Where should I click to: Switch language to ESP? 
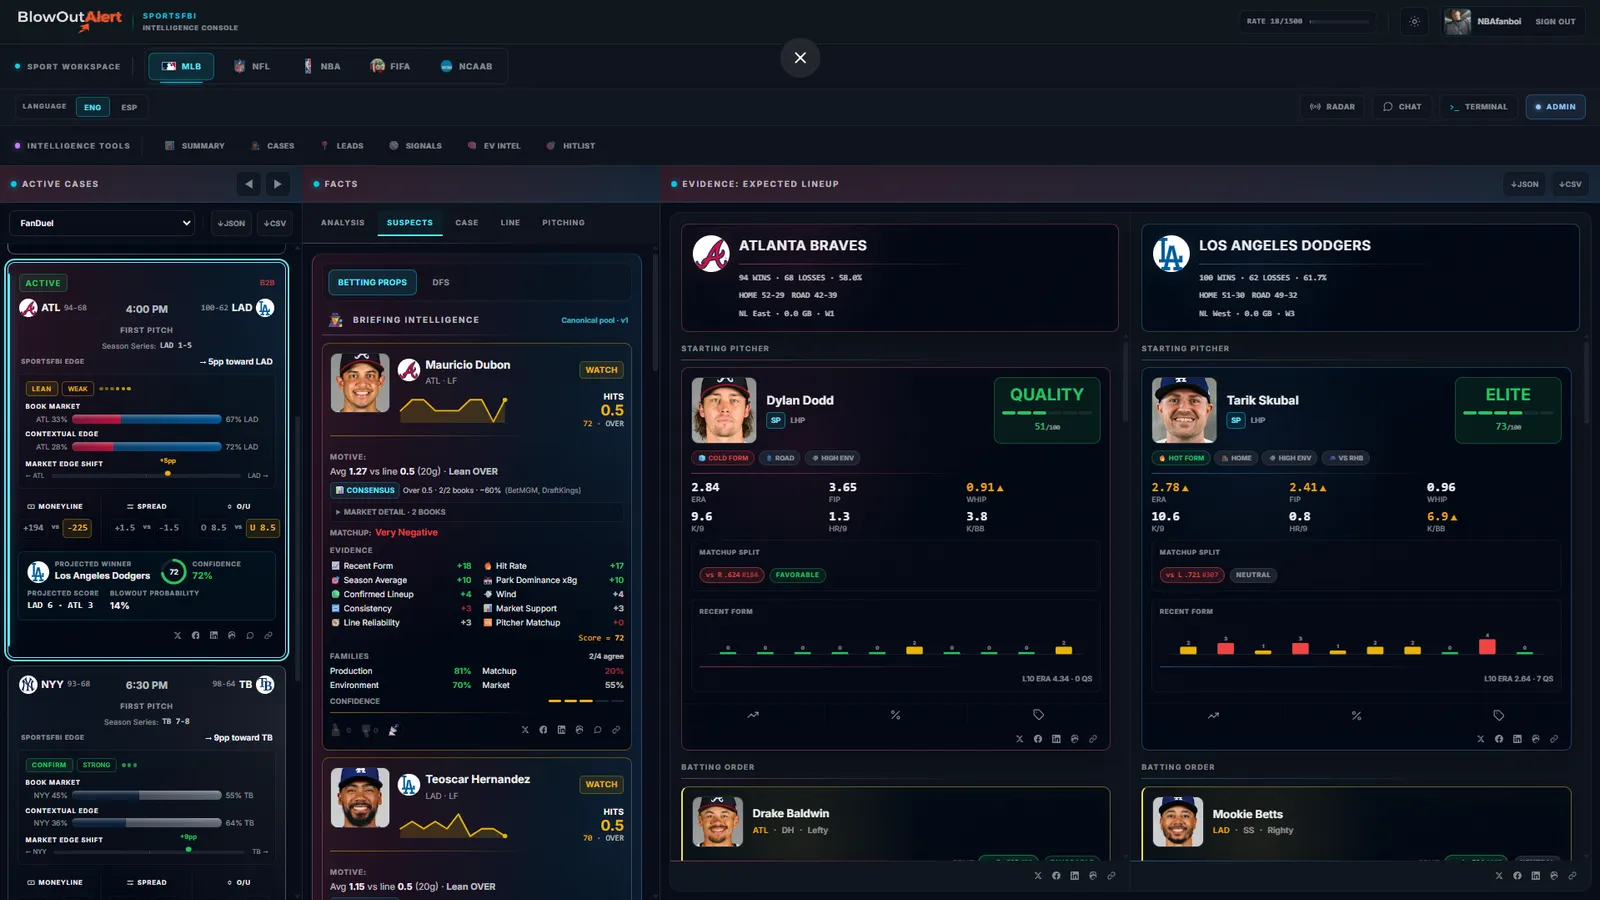(x=129, y=107)
